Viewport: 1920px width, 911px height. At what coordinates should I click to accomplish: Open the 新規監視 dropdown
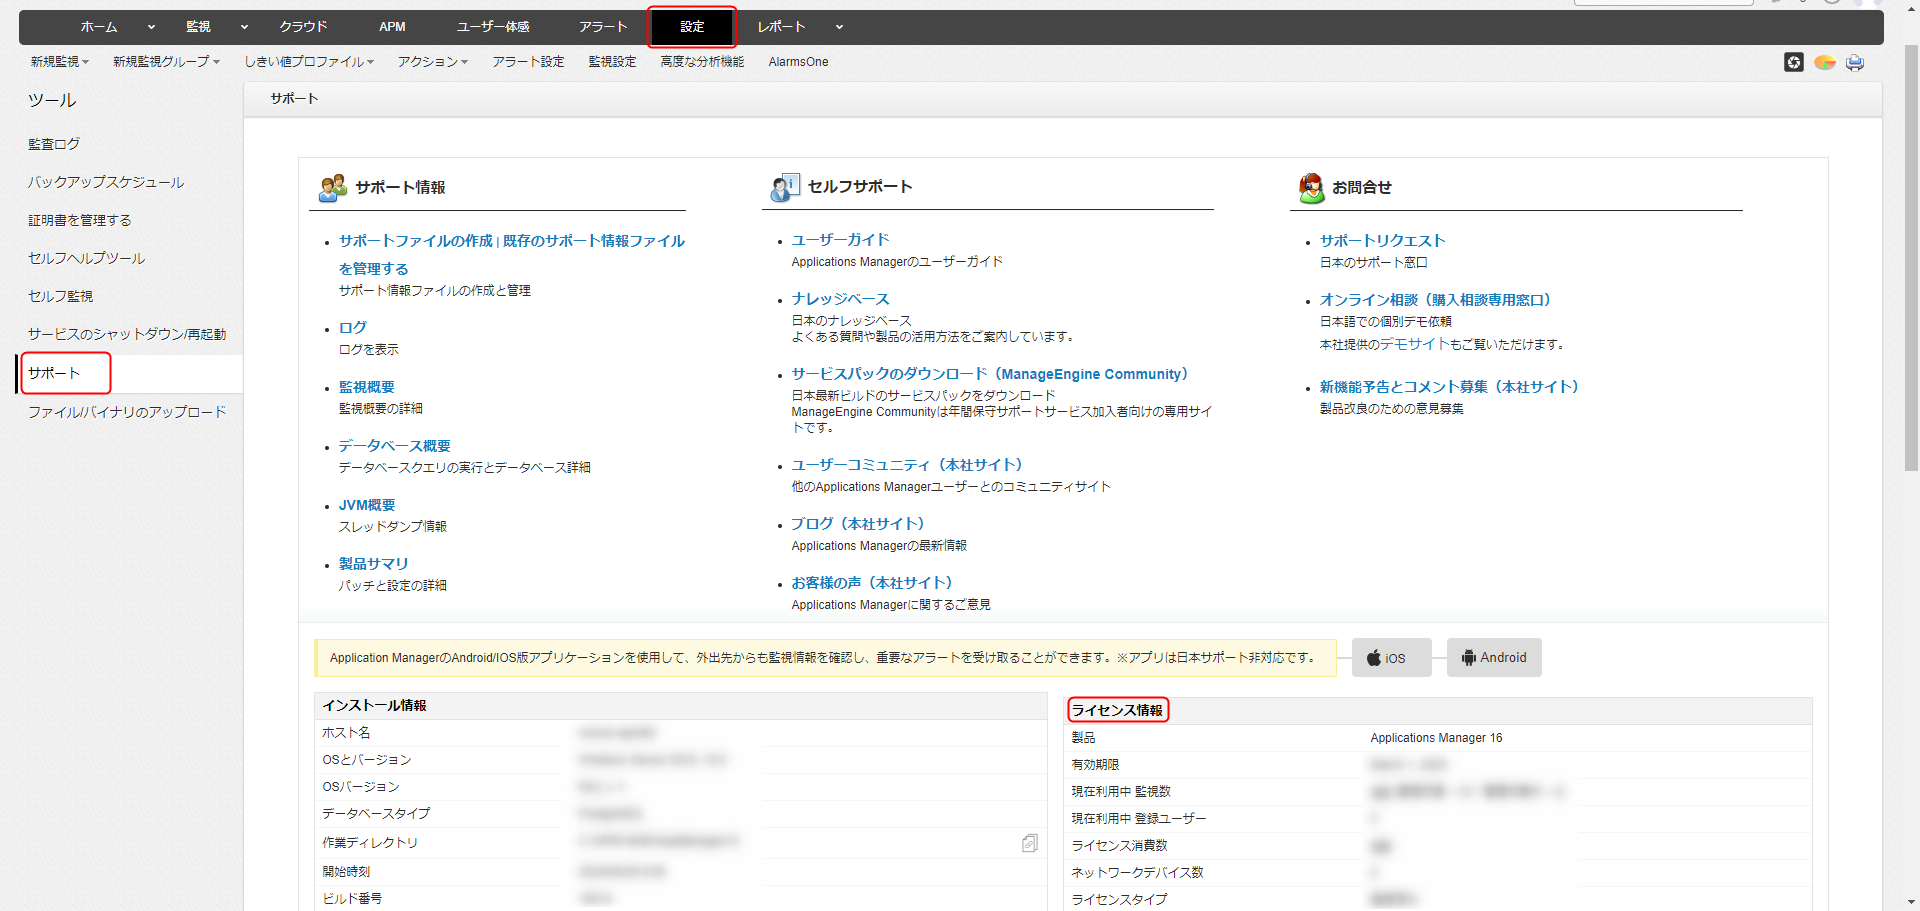click(59, 62)
